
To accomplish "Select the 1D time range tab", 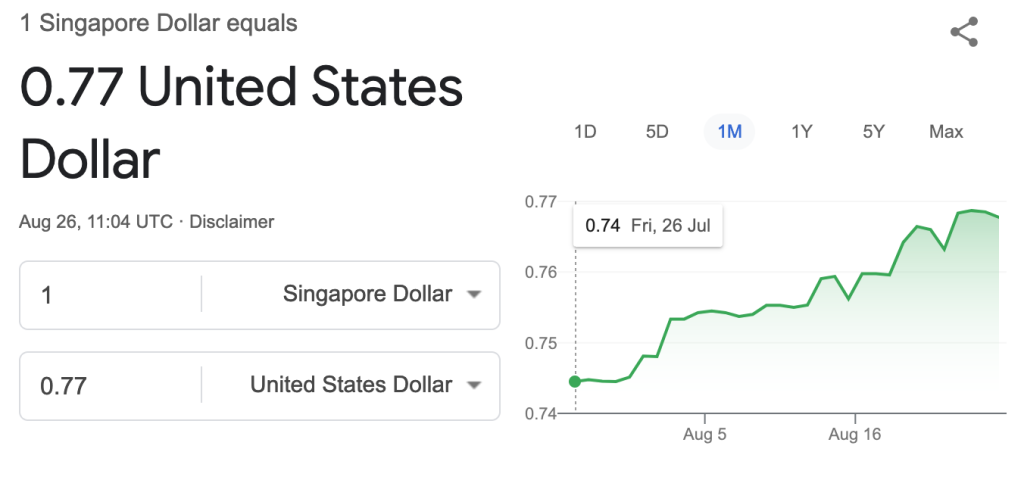I will coord(585,132).
